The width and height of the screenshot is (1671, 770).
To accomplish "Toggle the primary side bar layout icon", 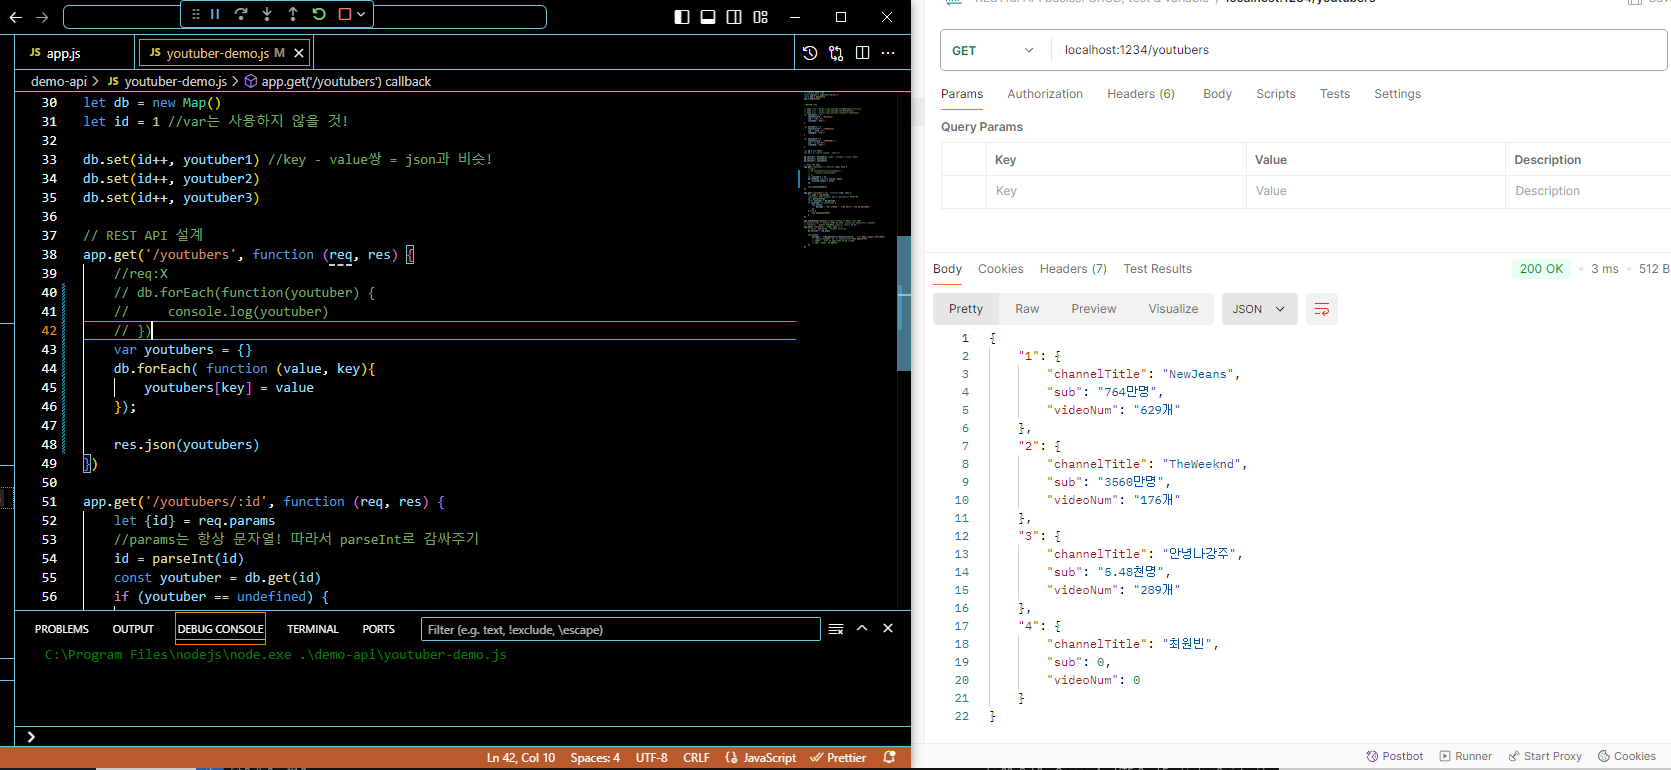I will 682,17.
